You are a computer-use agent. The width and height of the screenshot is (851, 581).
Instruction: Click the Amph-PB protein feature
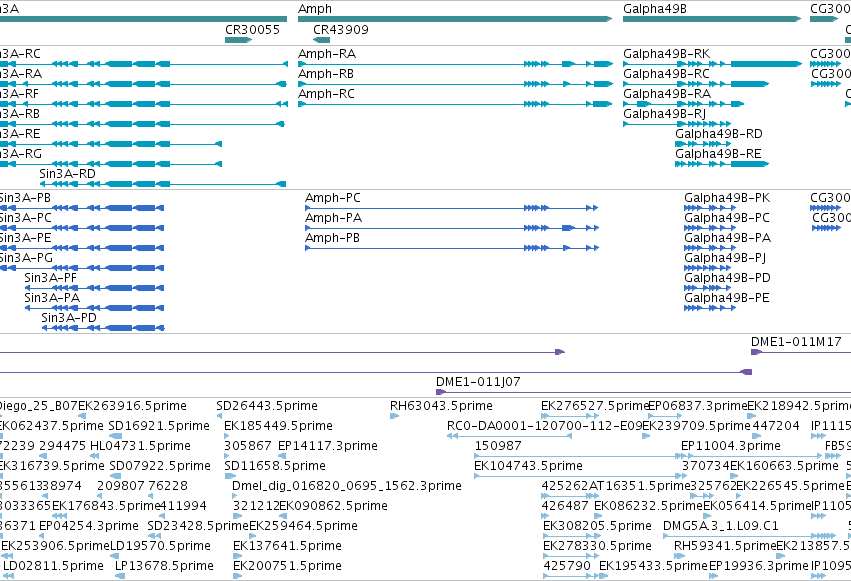click(x=452, y=248)
